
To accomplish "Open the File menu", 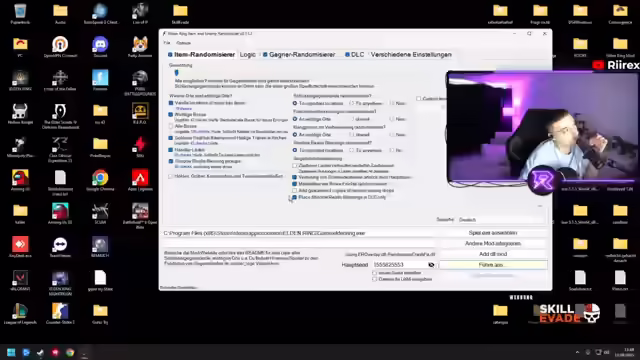I will click(167, 43).
